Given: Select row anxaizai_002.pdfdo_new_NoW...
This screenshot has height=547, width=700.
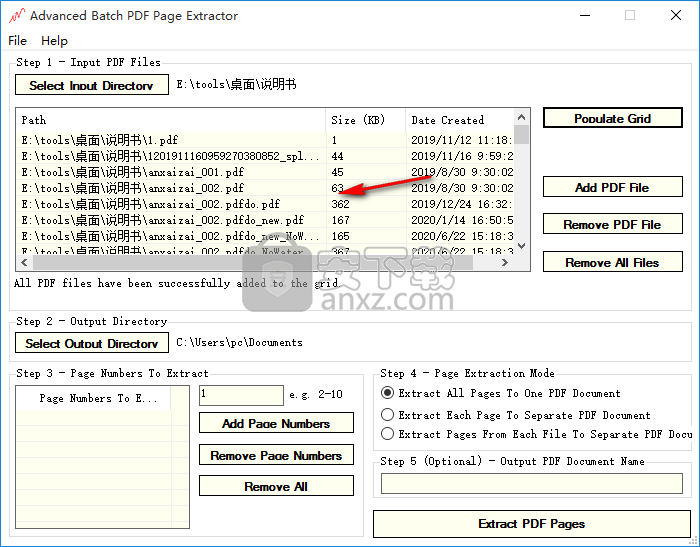Looking at the screenshot, I should coord(265,236).
